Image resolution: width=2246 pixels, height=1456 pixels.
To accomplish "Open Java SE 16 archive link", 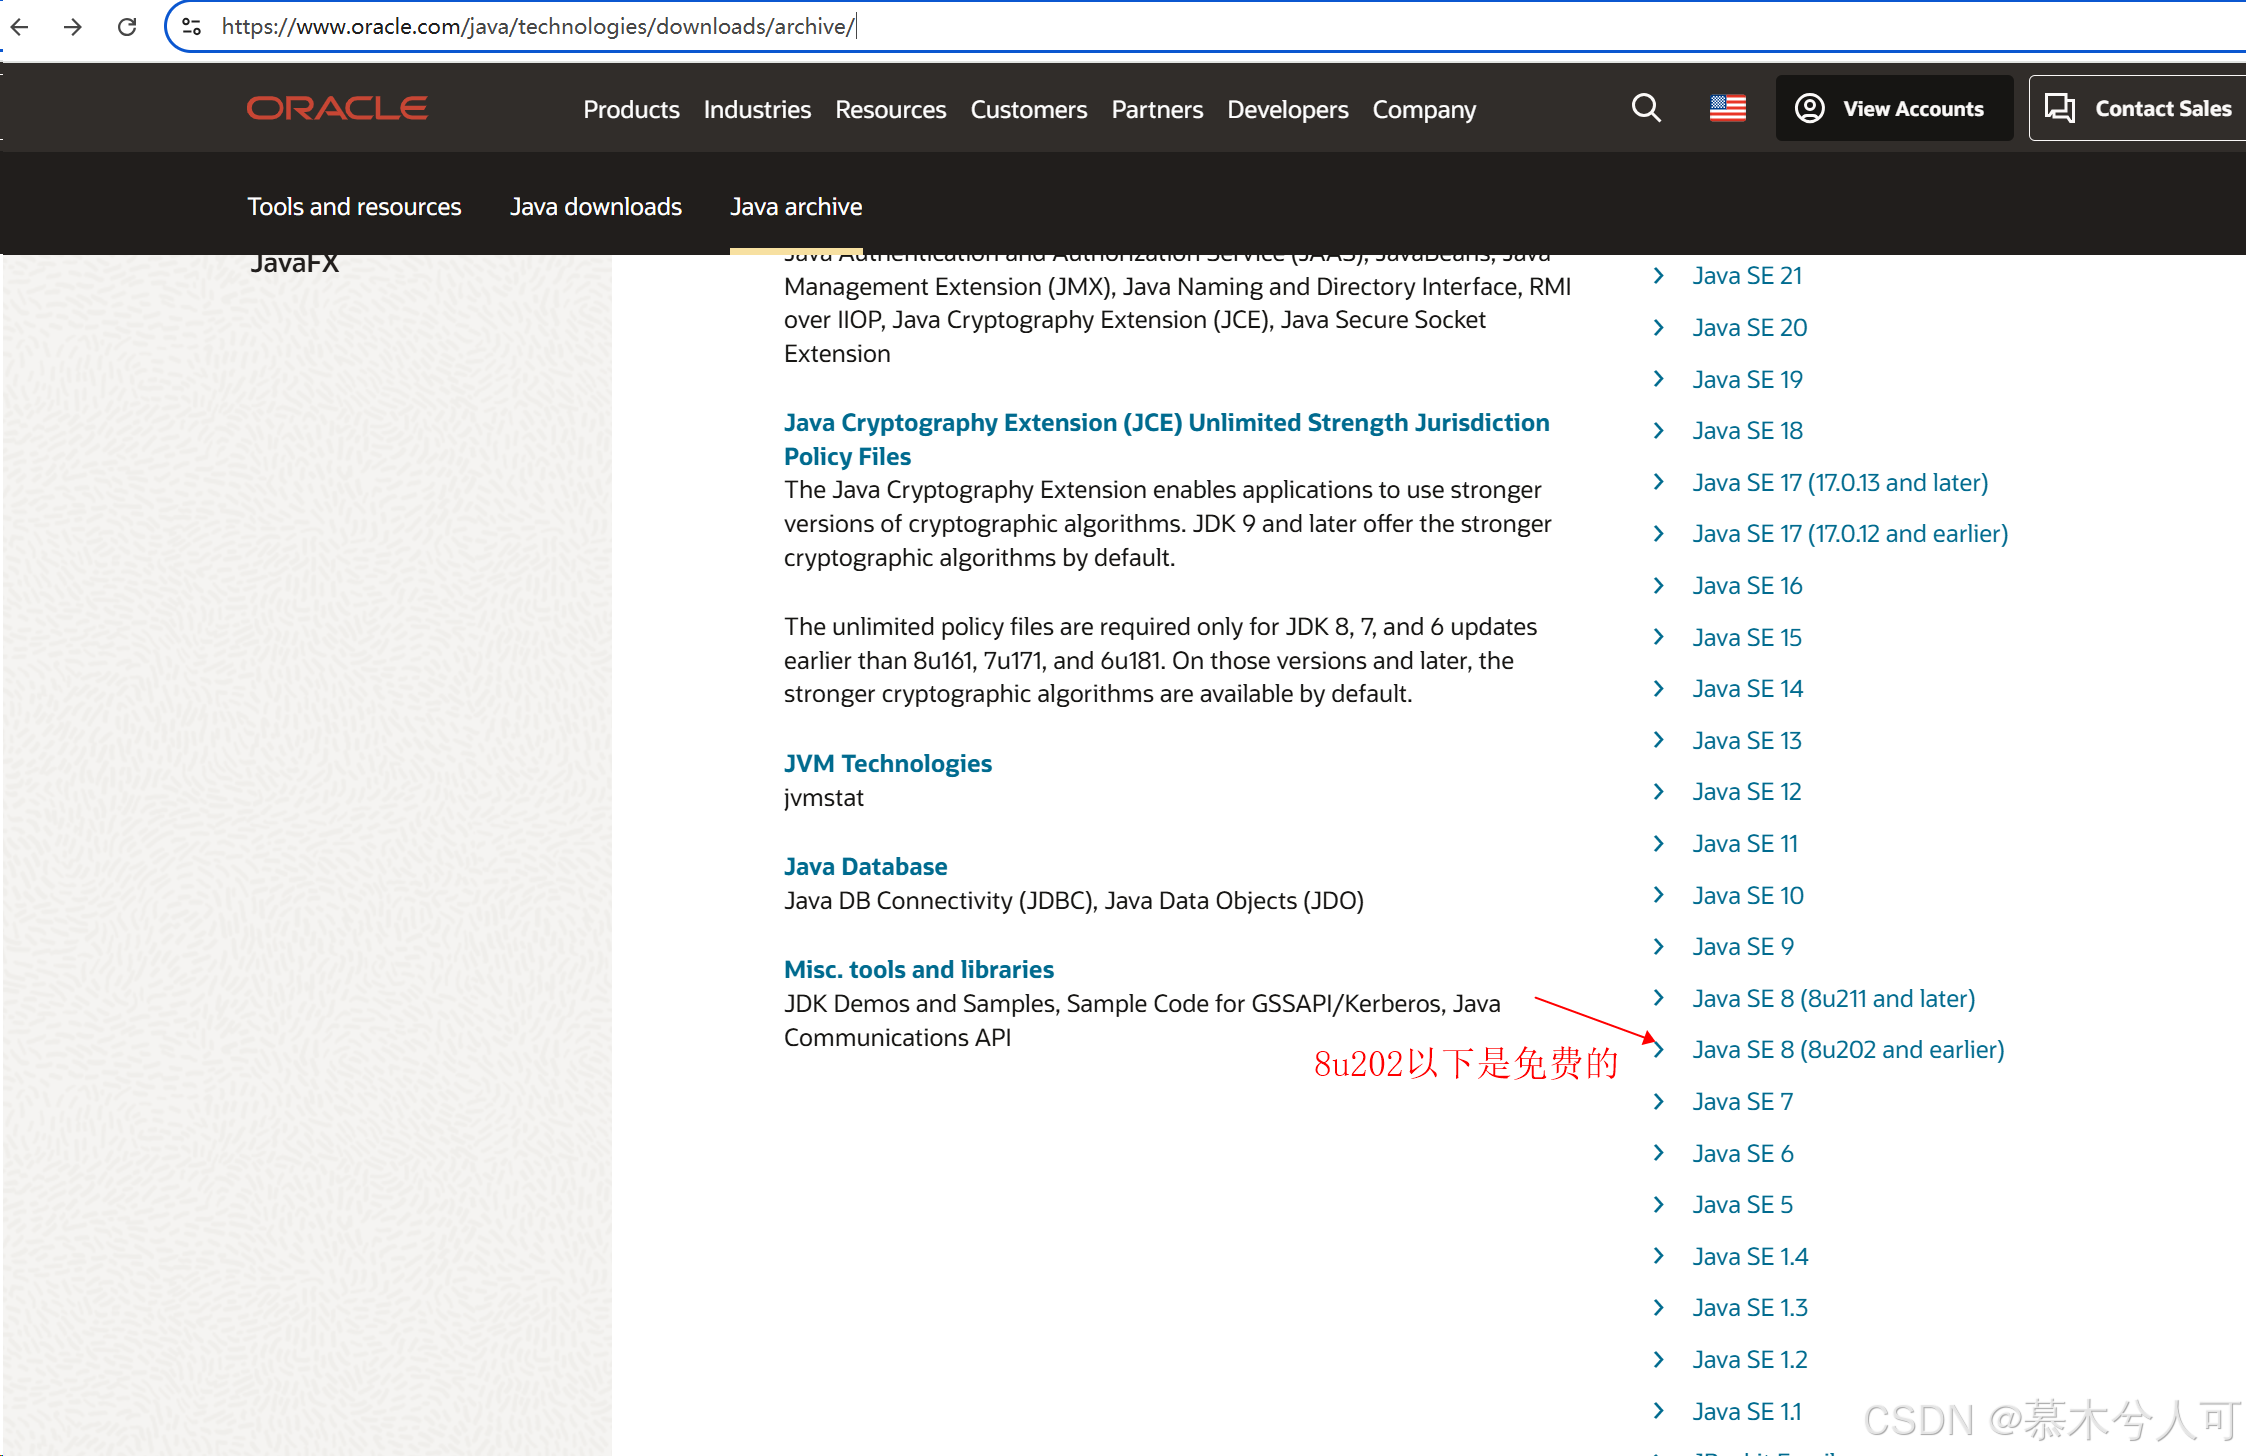I will click(1747, 585).
